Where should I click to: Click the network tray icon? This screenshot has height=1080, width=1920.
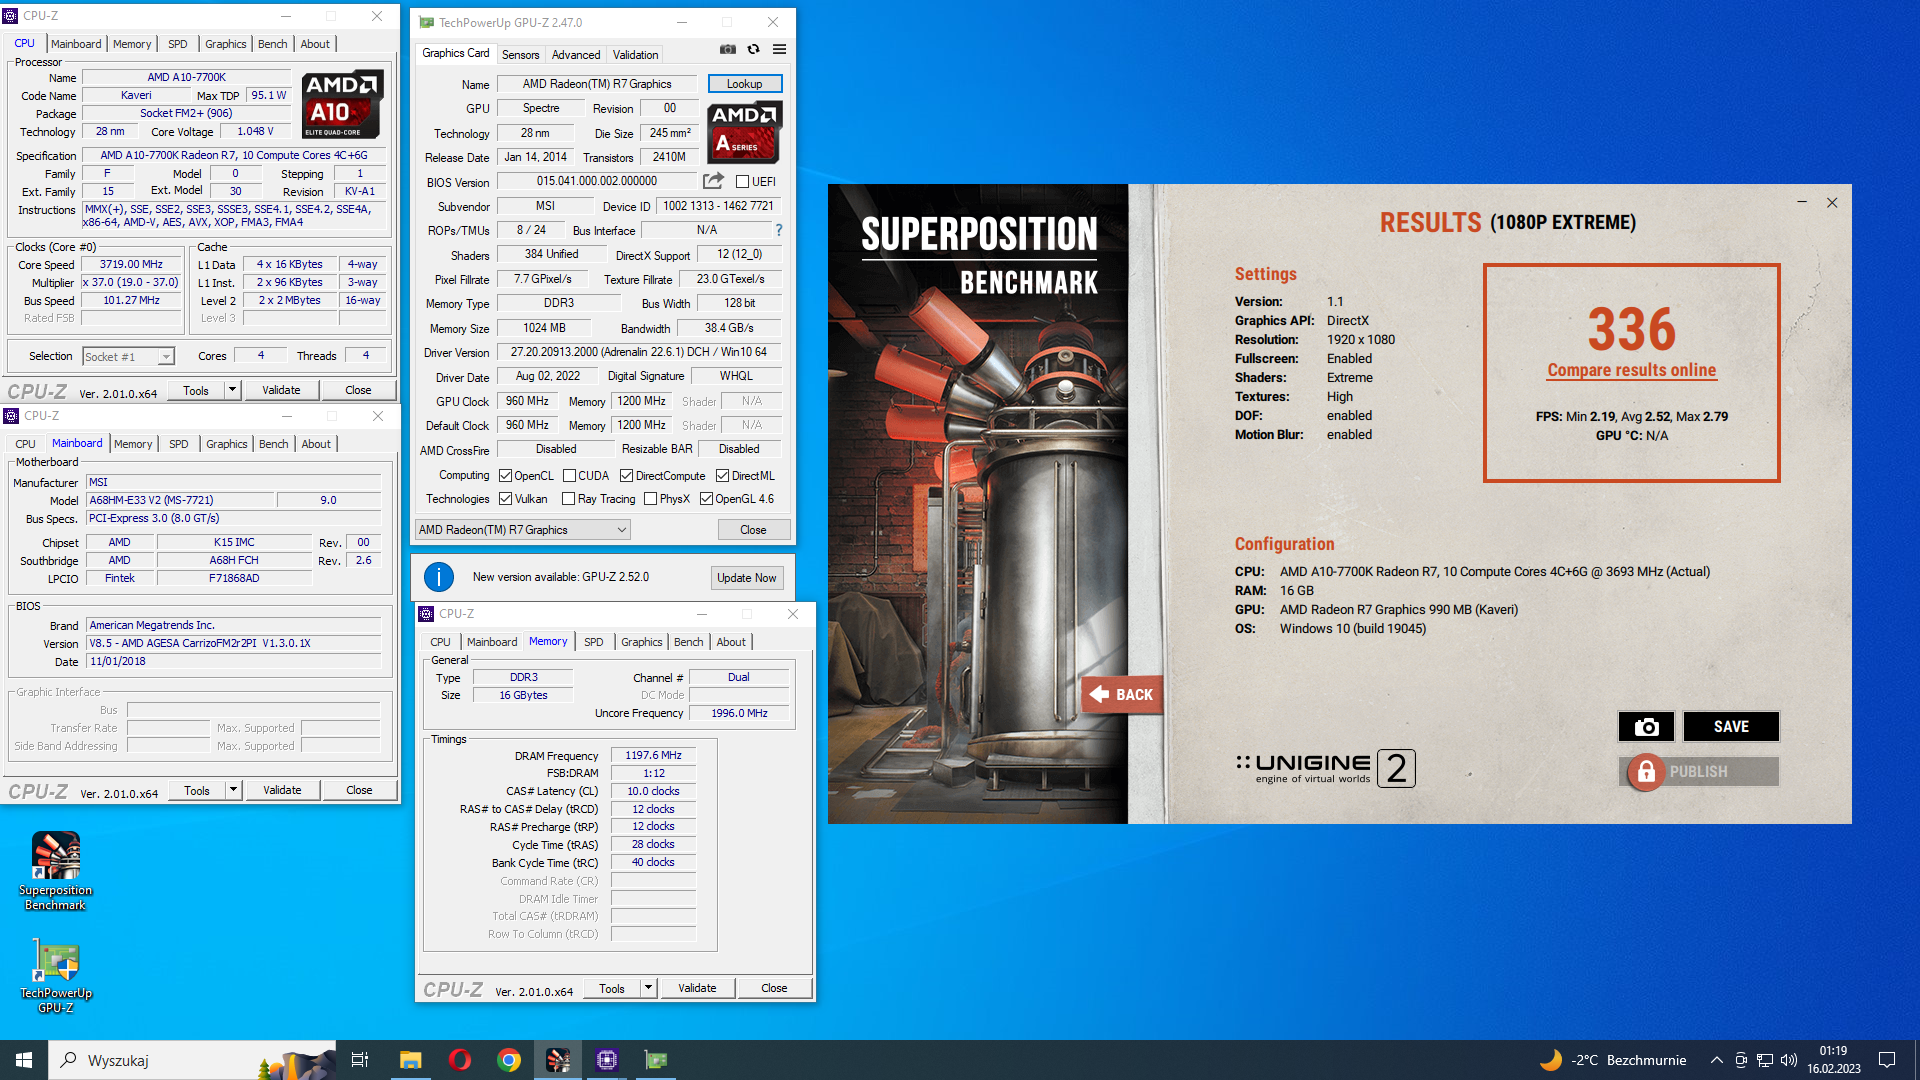[1765, 1060]
